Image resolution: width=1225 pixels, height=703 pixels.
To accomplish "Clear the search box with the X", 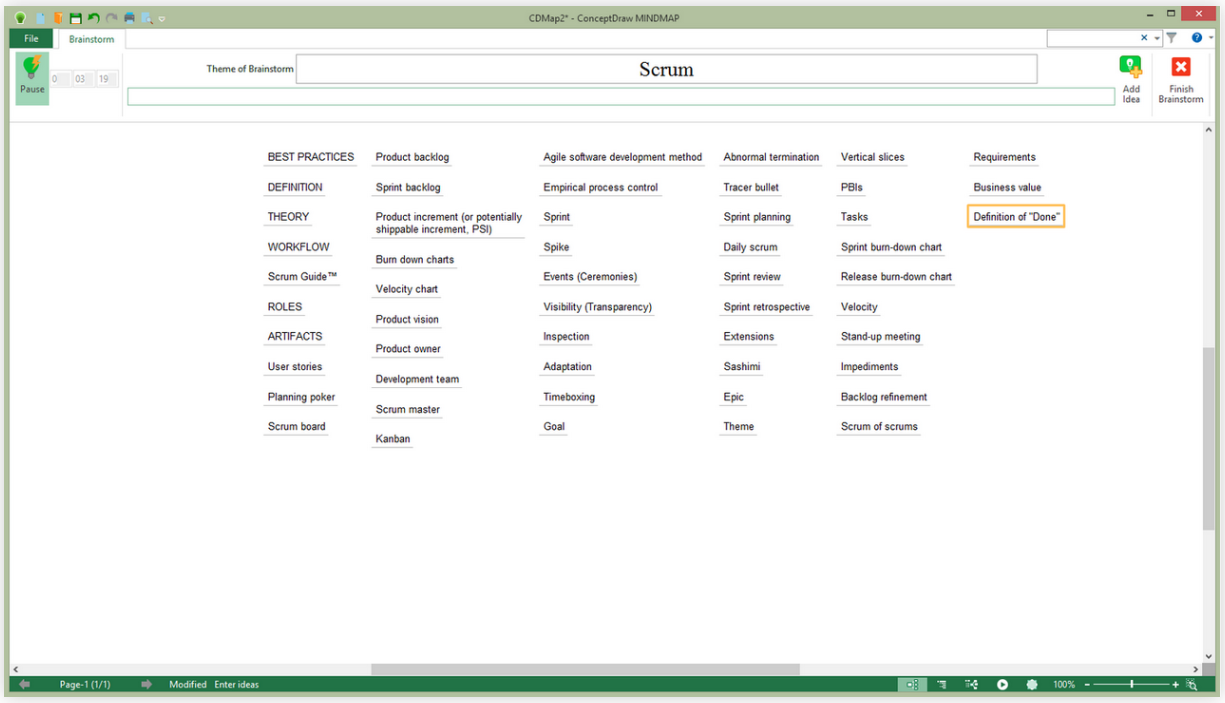I will [1145, 38].
